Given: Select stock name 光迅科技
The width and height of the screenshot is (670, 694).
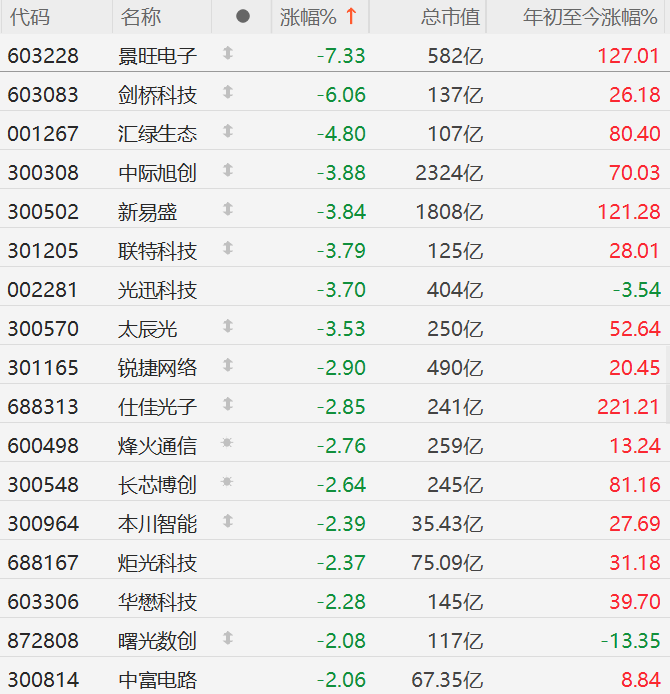Looking at the screenshot, I should click(157, 290).
